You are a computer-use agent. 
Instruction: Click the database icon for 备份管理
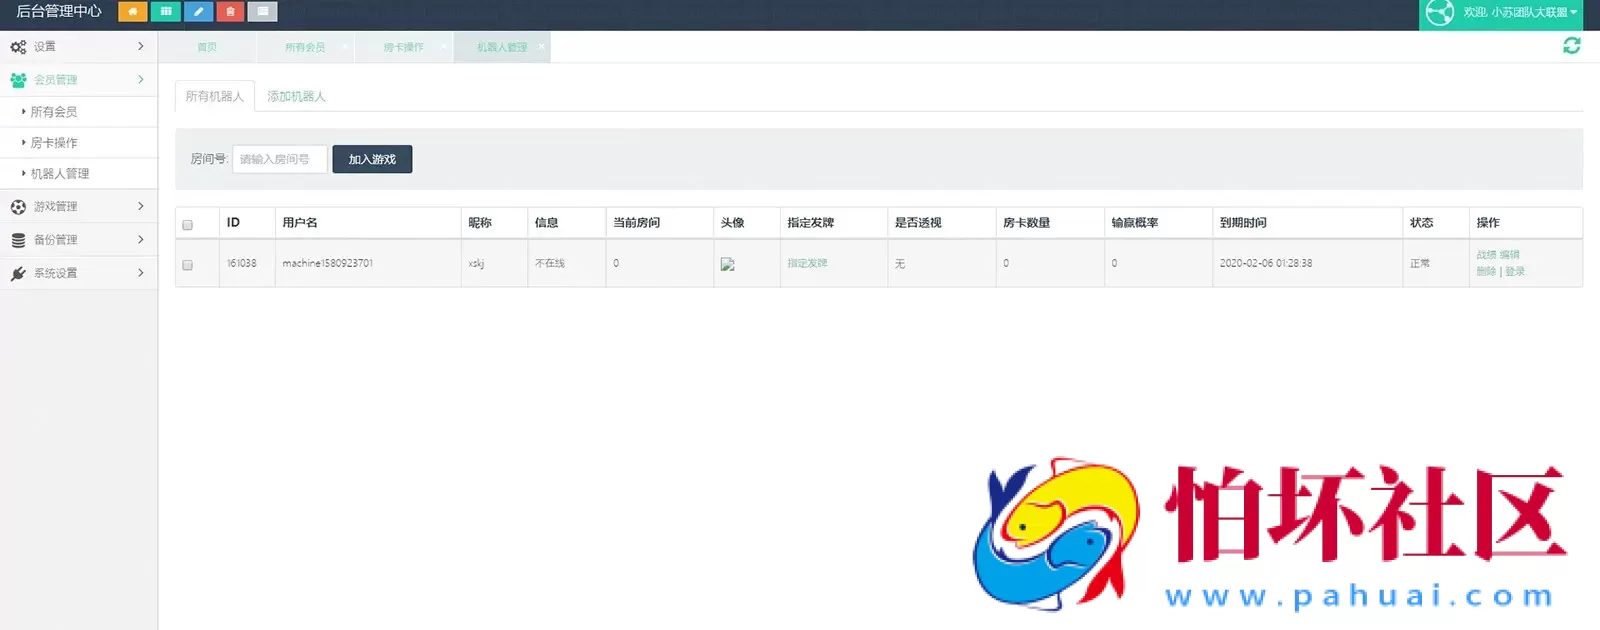(x=18, y=240)
